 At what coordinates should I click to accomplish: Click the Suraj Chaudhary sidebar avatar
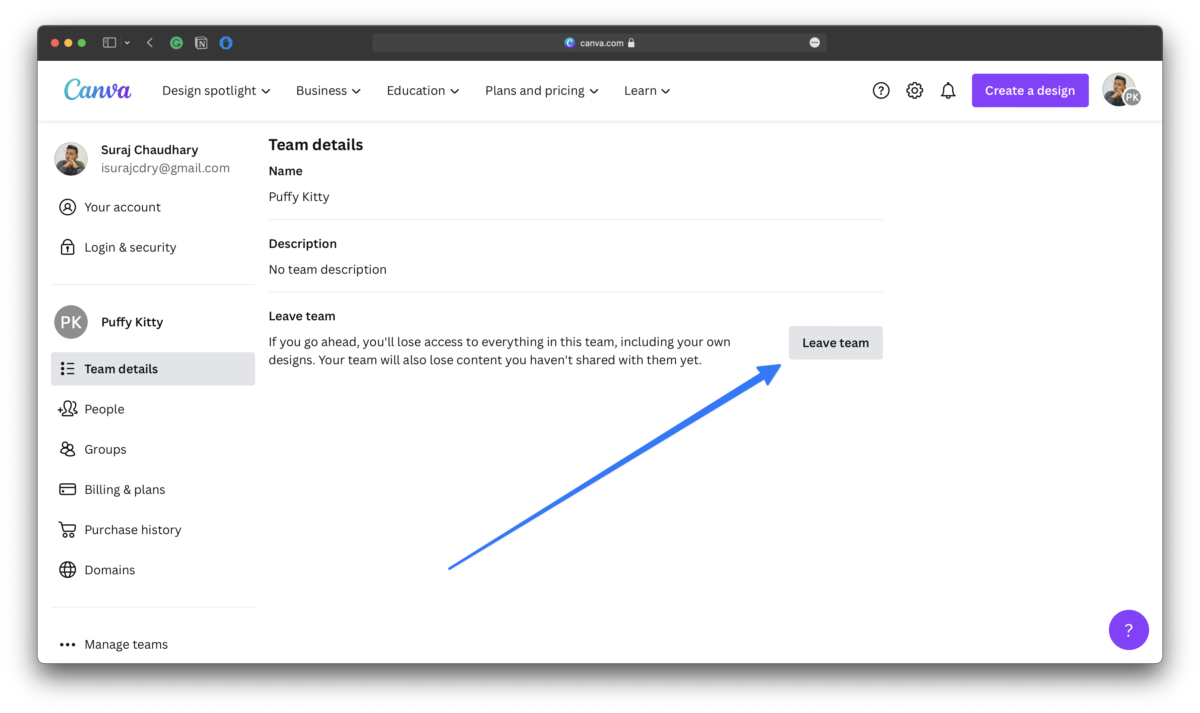(71, 159)
